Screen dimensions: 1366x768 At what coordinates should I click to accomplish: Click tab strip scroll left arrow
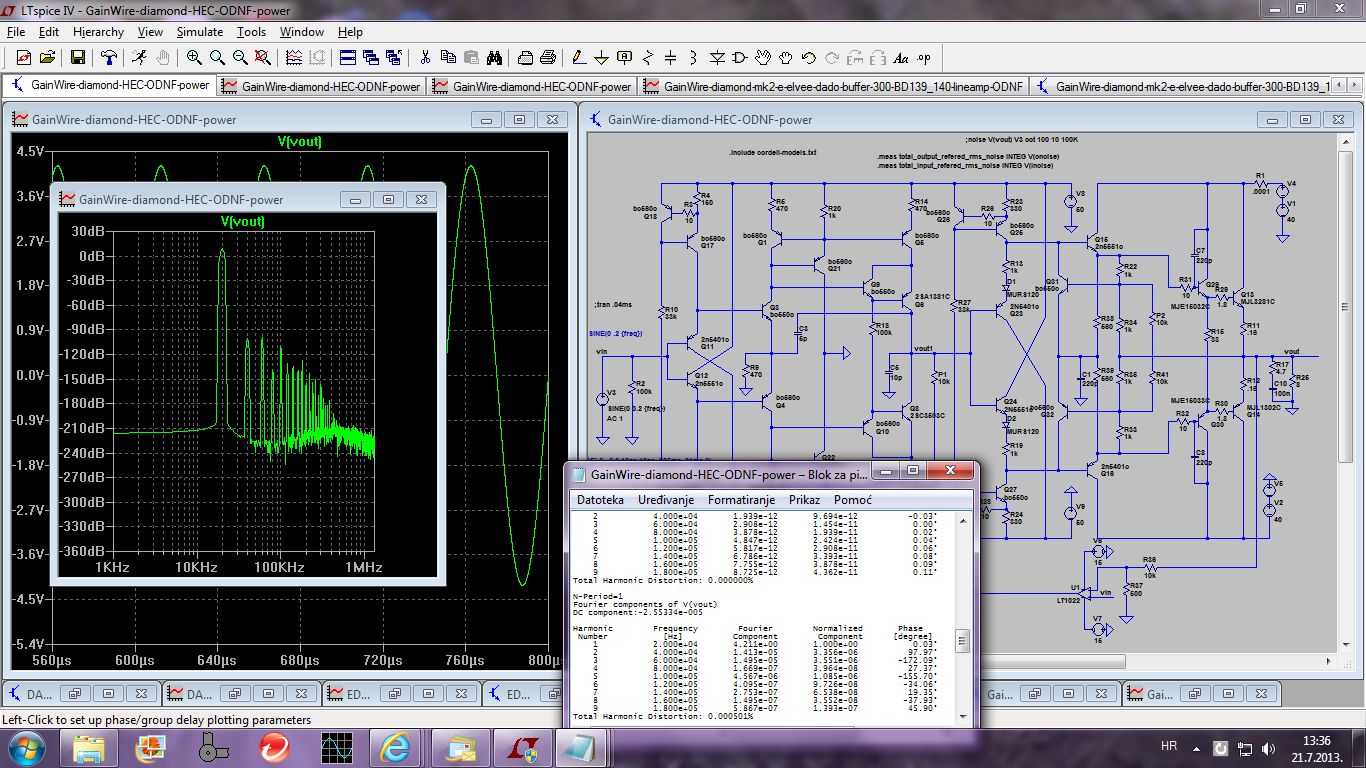pos(1340,86)
